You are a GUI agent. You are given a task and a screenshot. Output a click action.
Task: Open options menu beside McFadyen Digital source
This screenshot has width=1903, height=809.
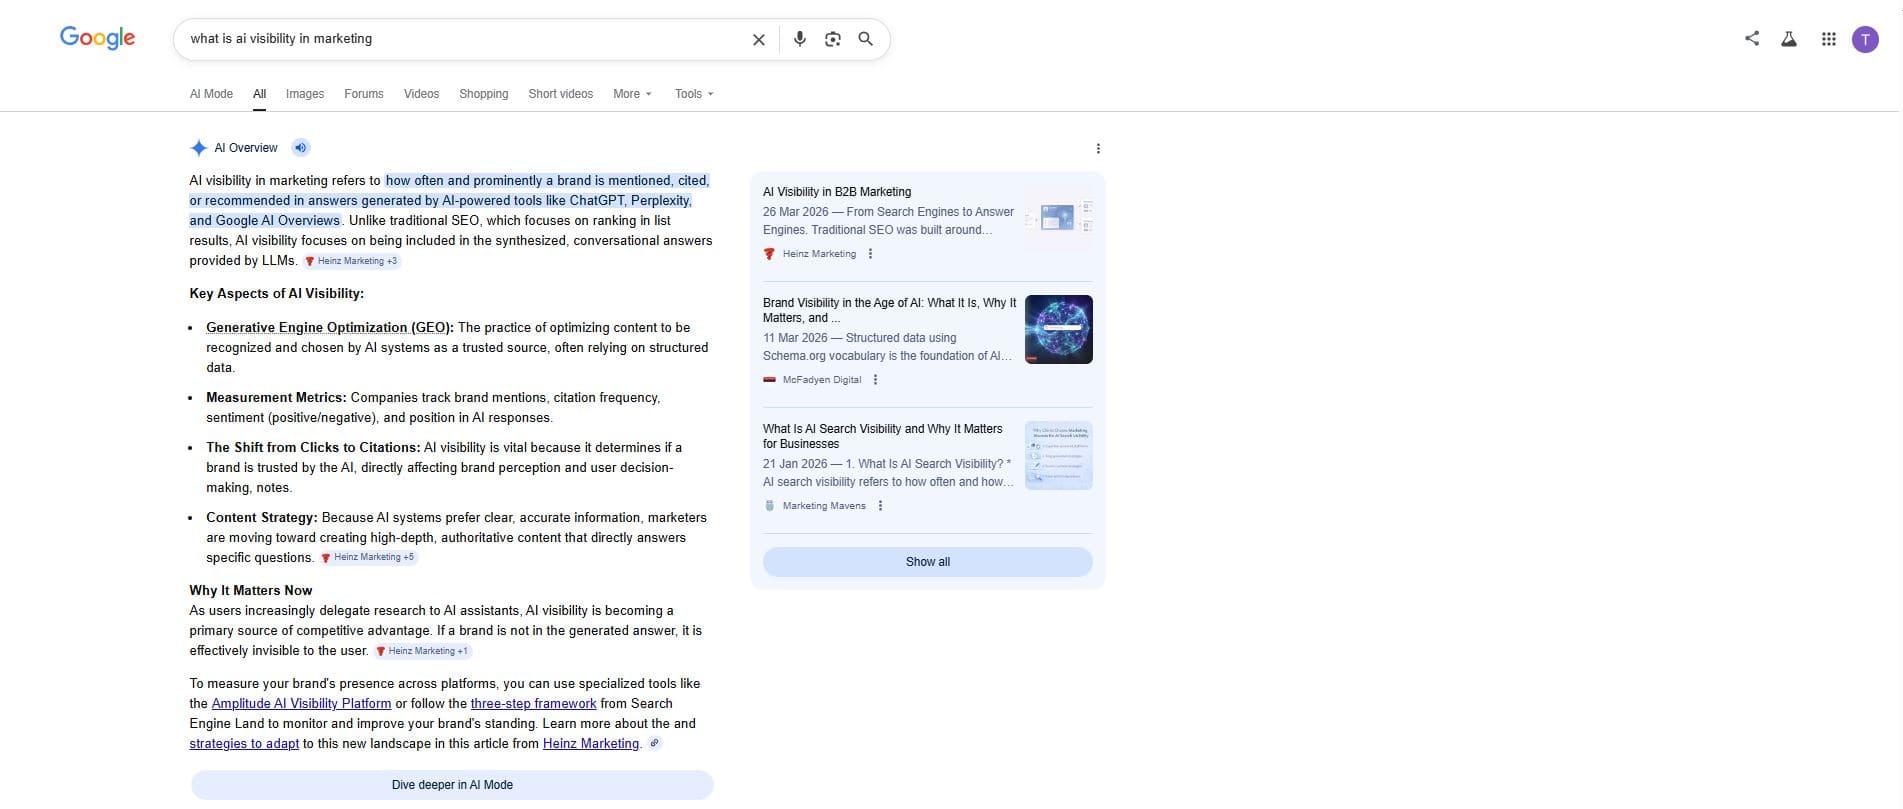(875, 380)
